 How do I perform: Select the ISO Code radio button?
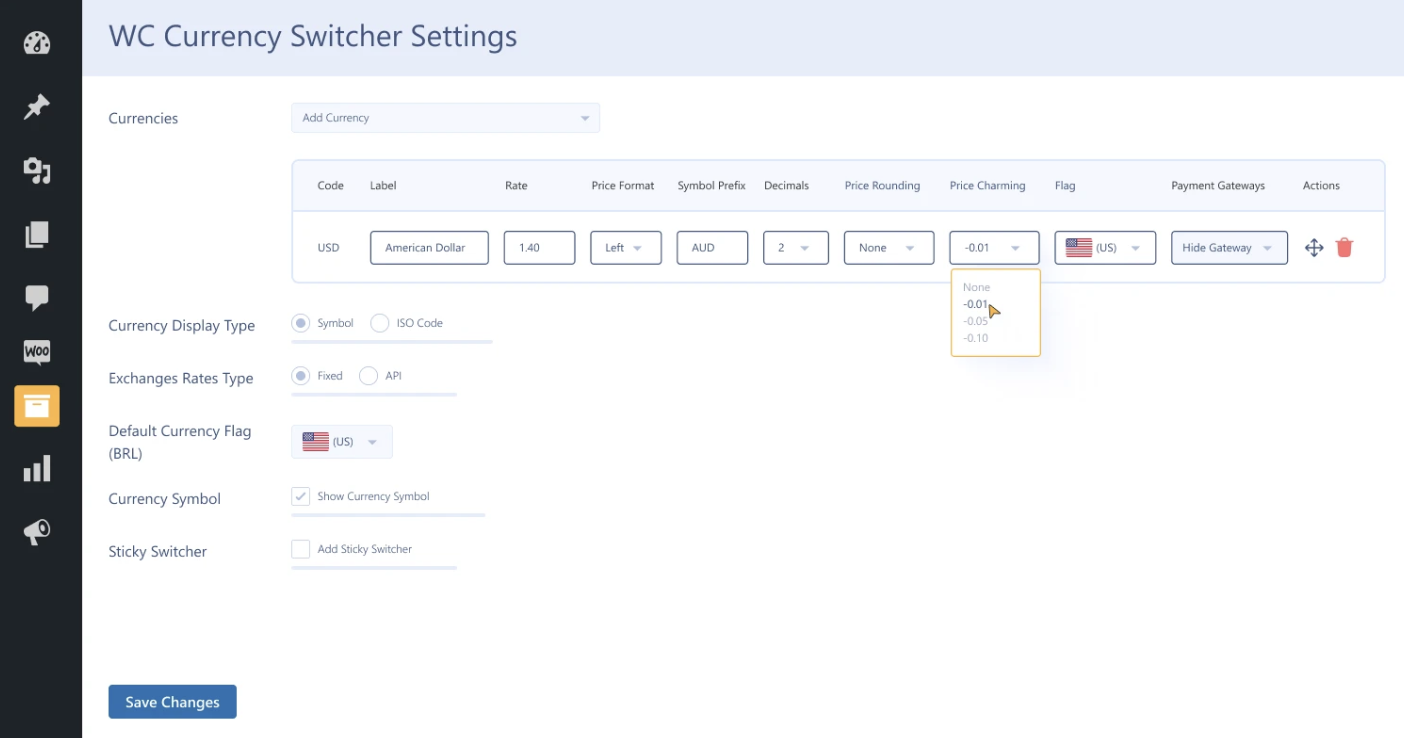tap(379, 323)
